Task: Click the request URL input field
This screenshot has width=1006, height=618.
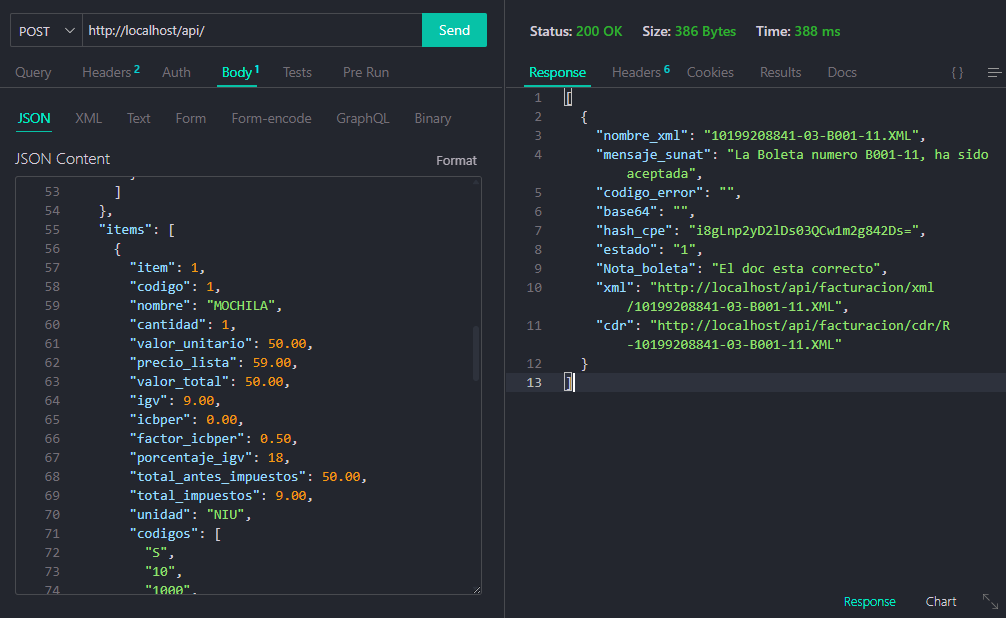Action: click(x=250, y=31)
